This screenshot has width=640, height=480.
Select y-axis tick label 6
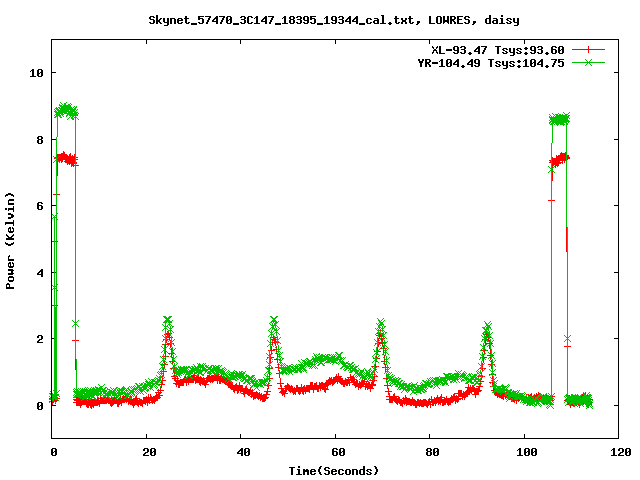click(x=40, y=206)
